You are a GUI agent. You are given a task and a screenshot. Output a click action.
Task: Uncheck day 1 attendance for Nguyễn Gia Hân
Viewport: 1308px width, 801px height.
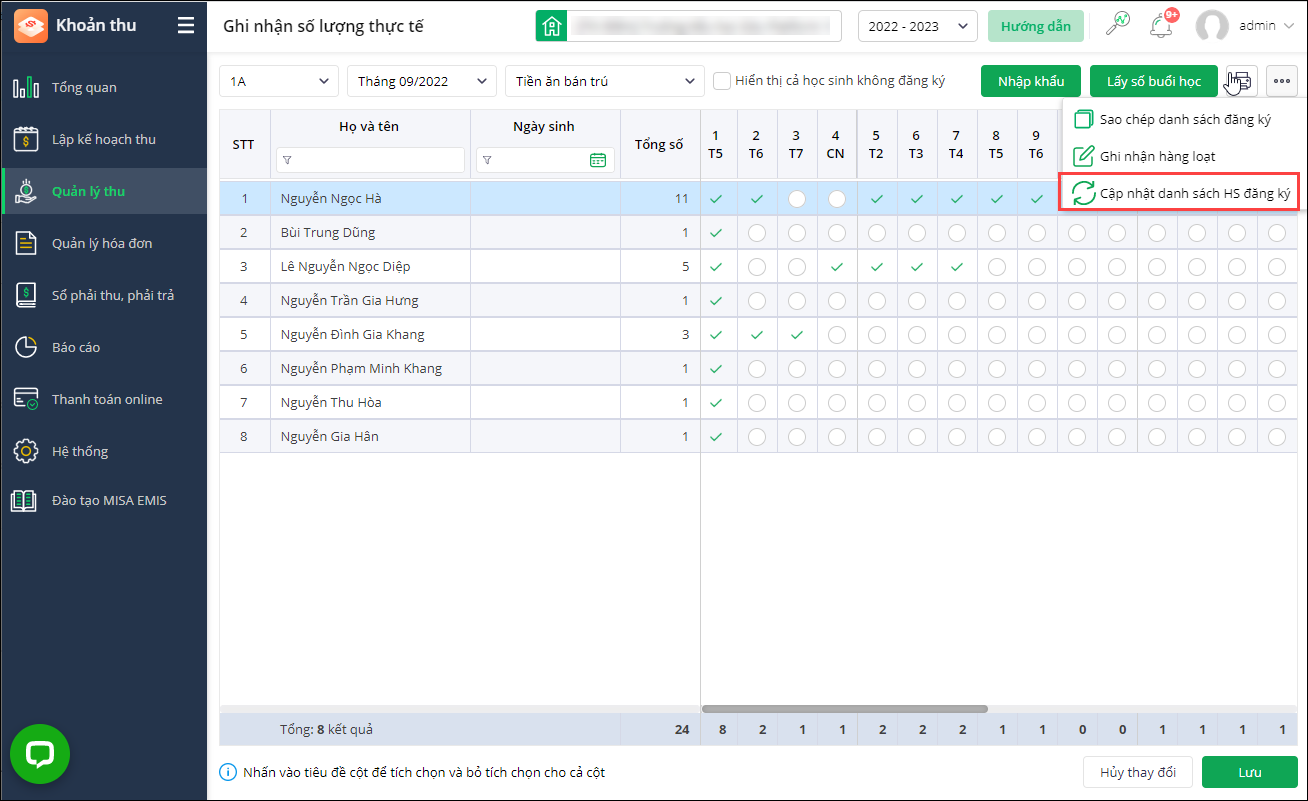(716, 437)
